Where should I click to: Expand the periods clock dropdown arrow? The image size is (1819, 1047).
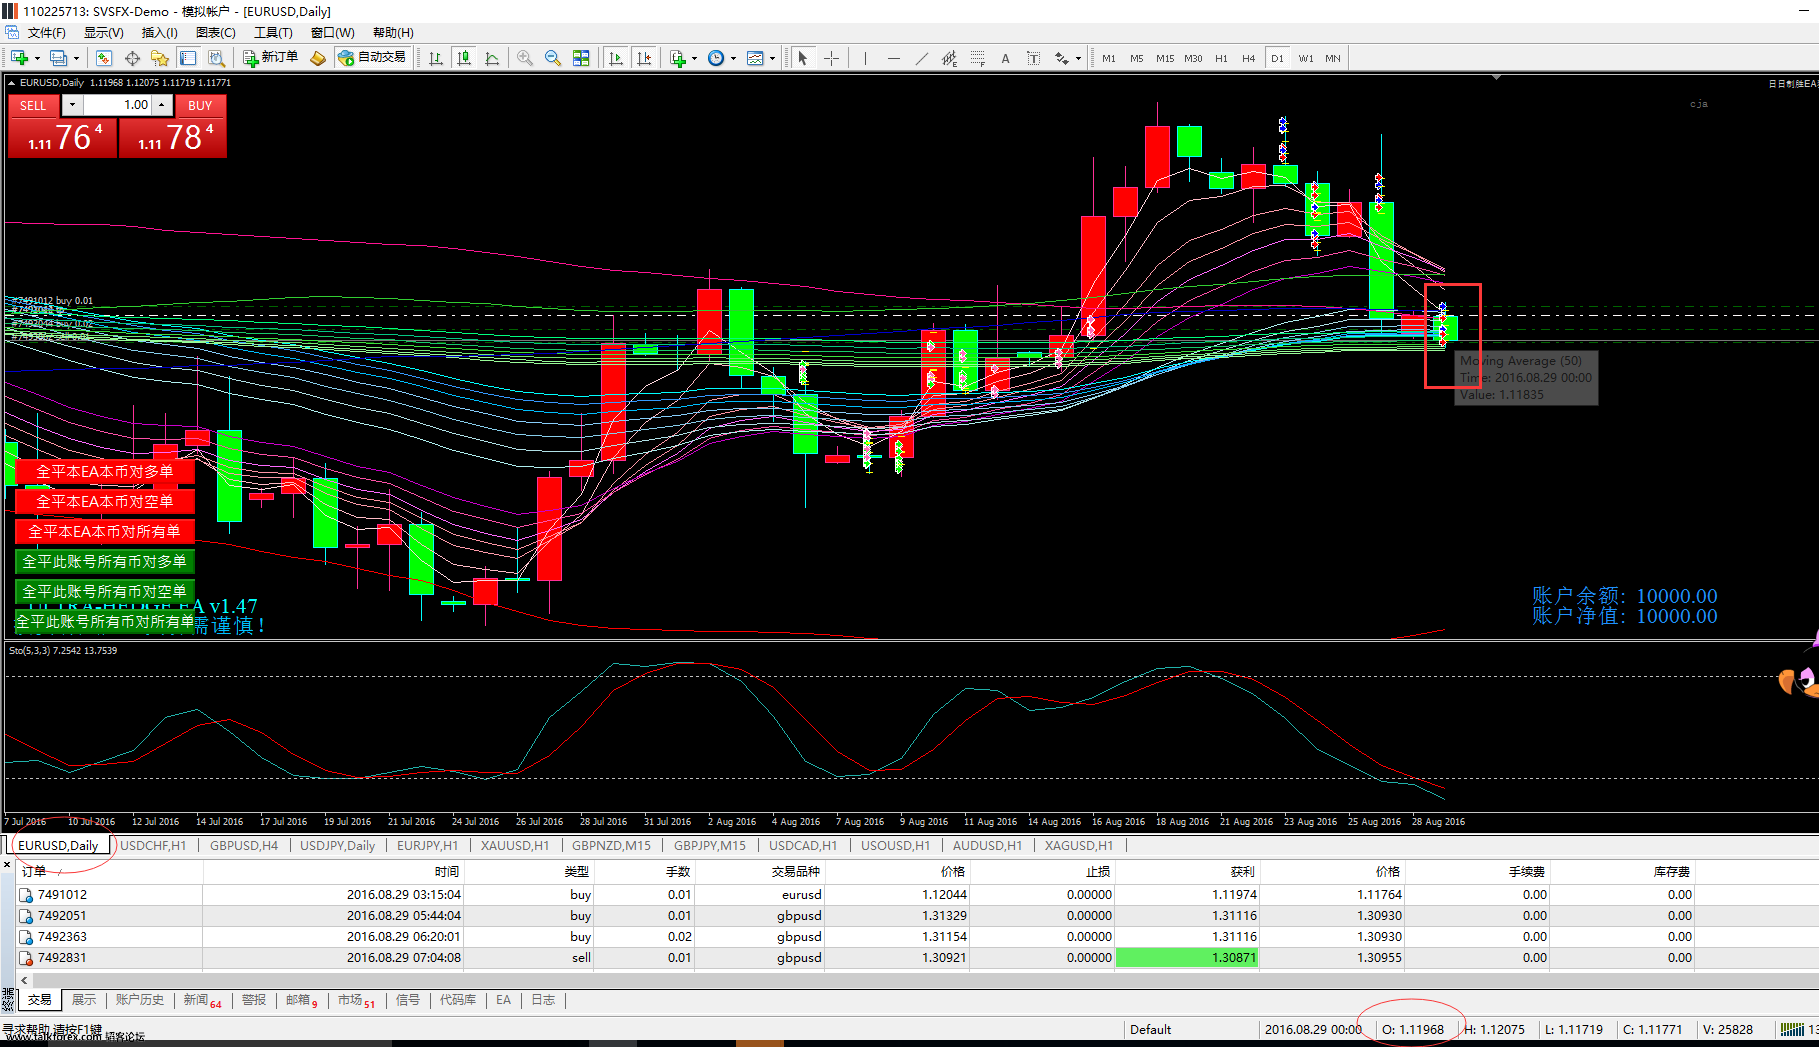[x=733, y=58]
